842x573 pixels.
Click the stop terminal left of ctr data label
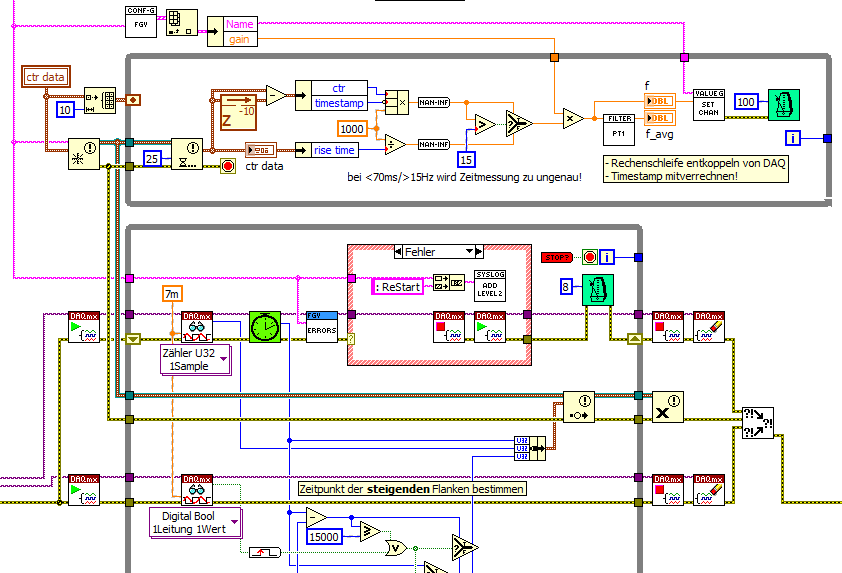click(228, 166)
